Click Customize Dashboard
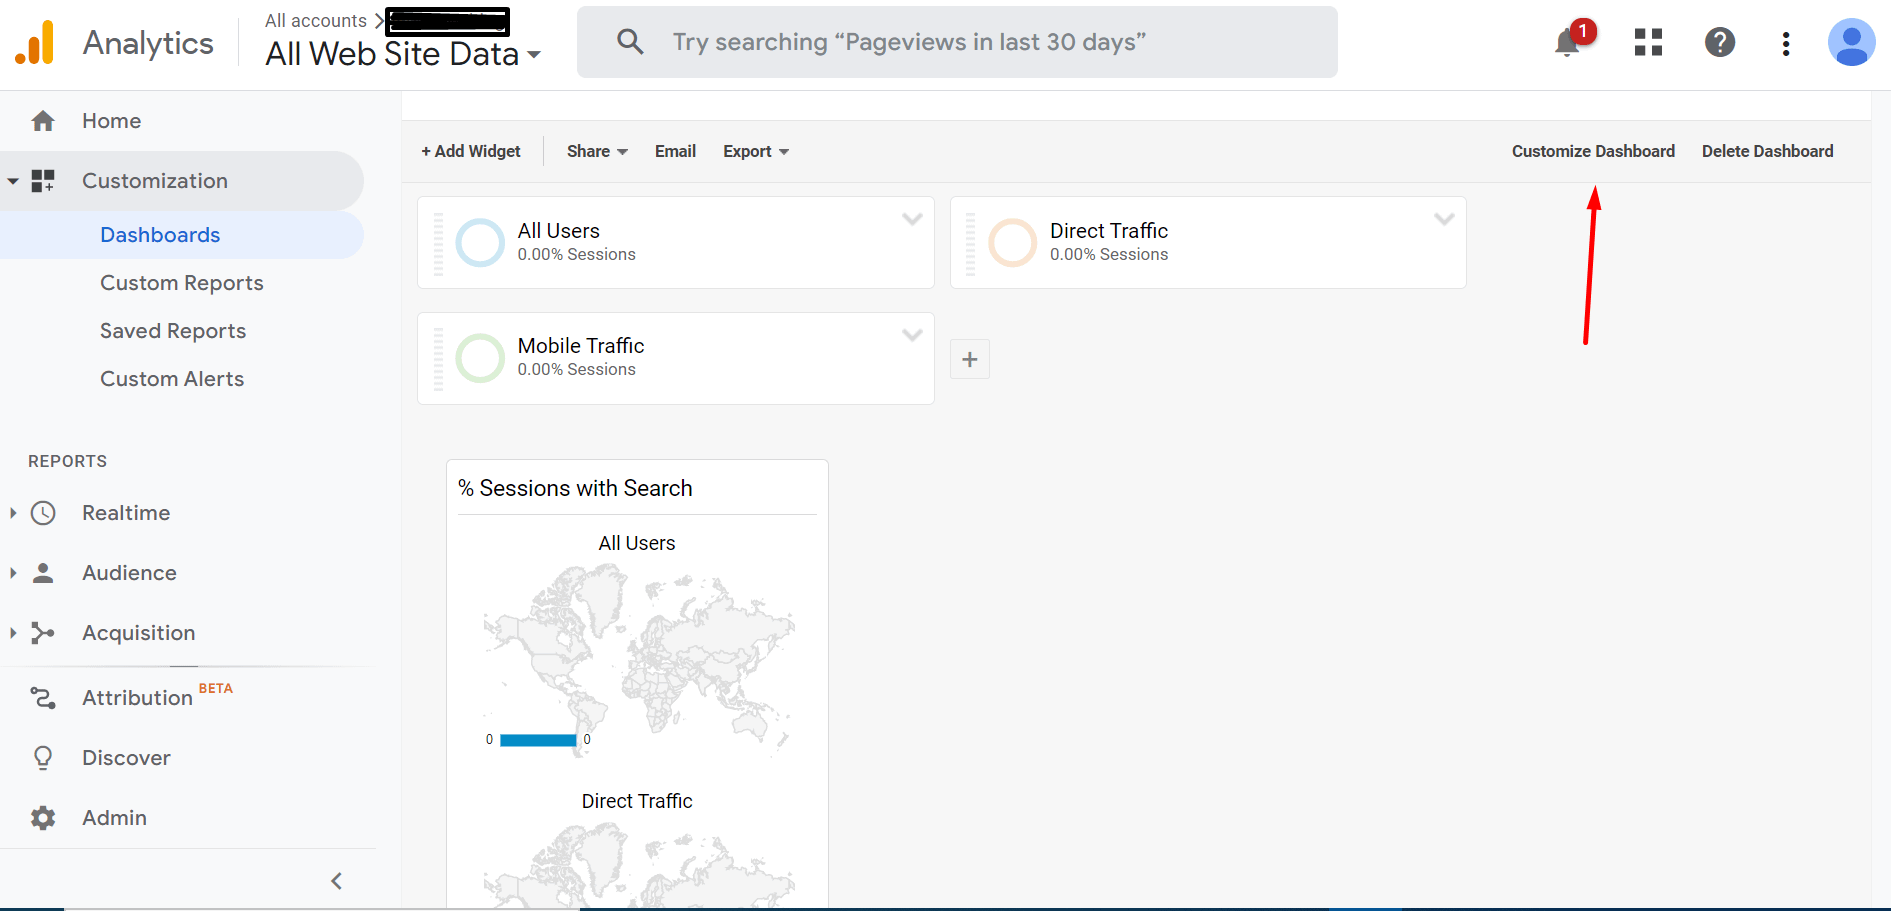The height and width of the screenshot is (911, 1891). click(1593, 151)
